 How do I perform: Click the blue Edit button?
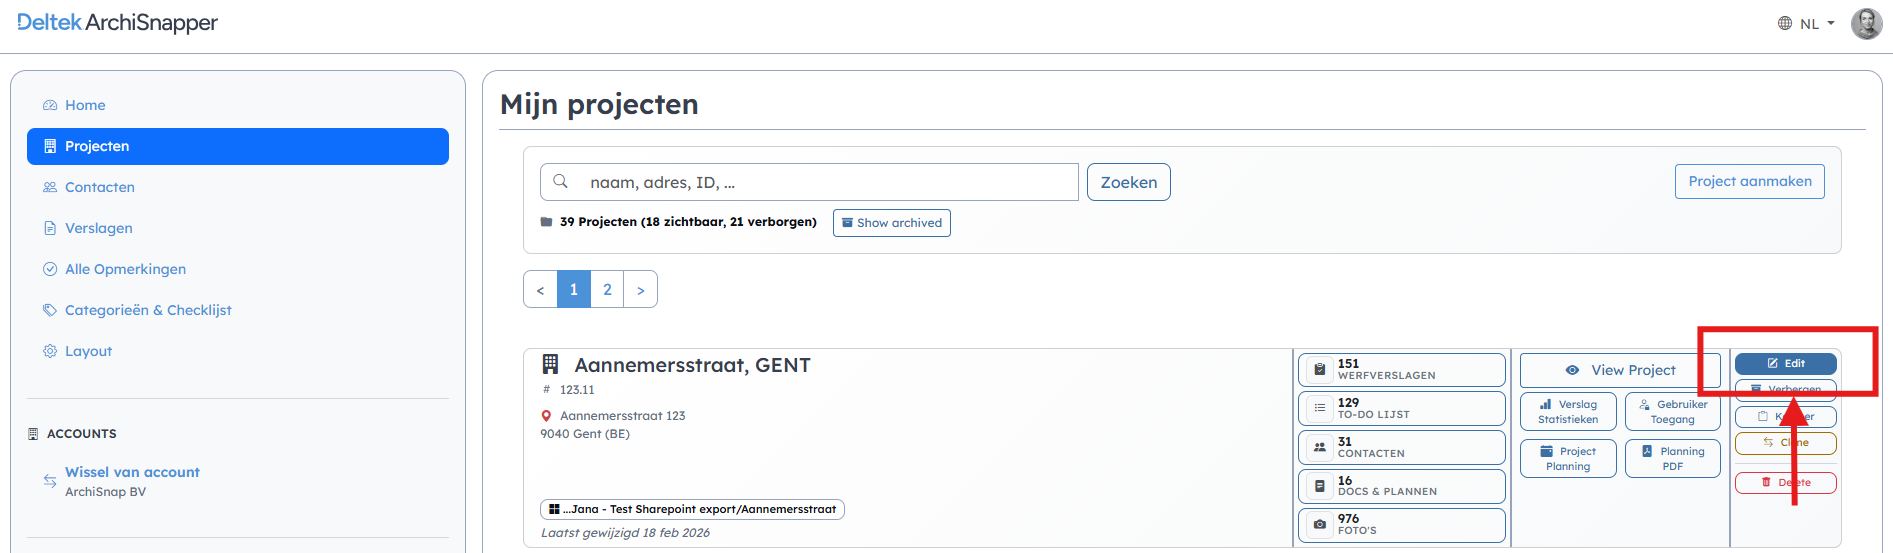pyautogui.click(x=1786, y=364)
